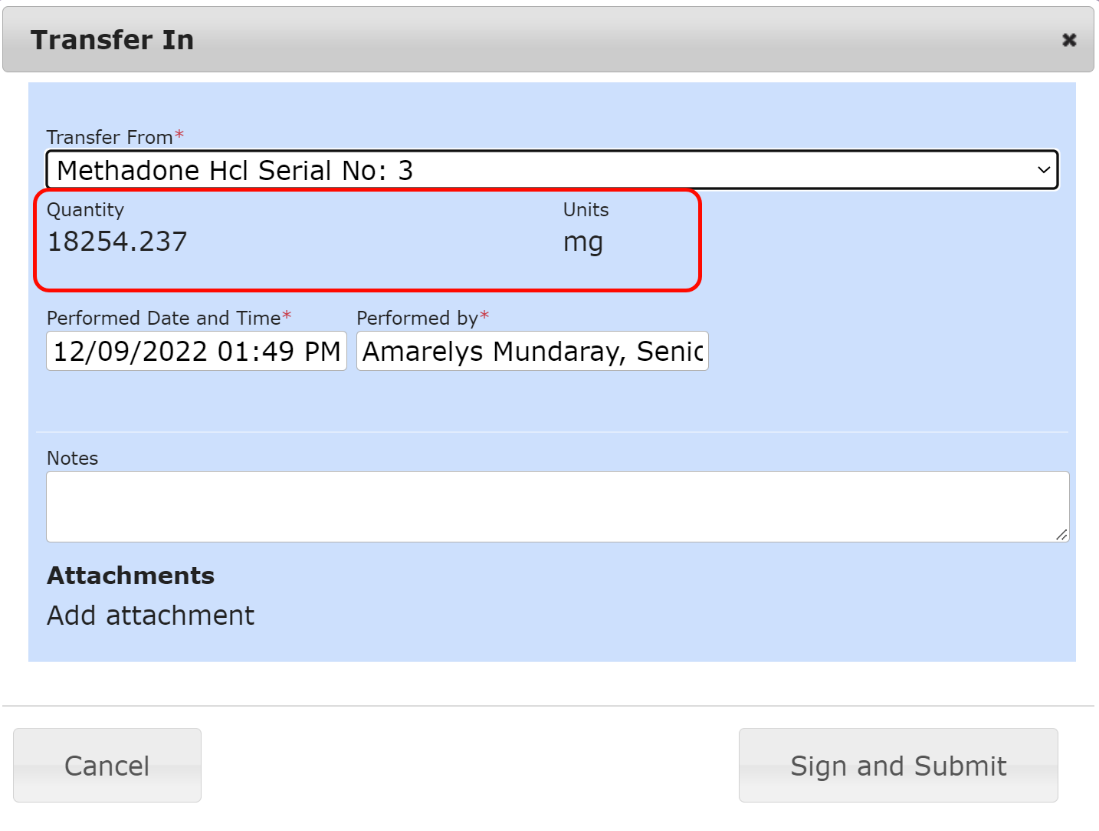Click the Notes label

(73, 458)
